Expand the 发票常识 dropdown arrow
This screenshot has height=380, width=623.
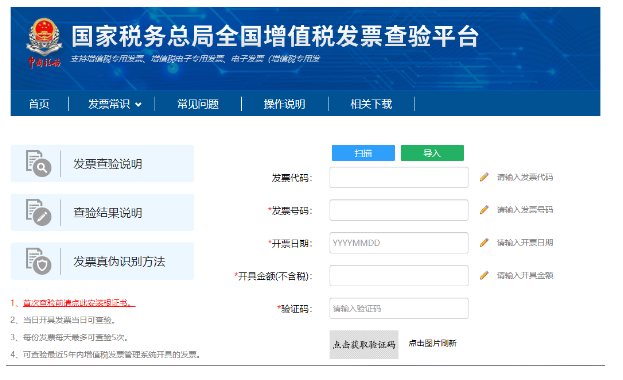[x=138, y=105]
